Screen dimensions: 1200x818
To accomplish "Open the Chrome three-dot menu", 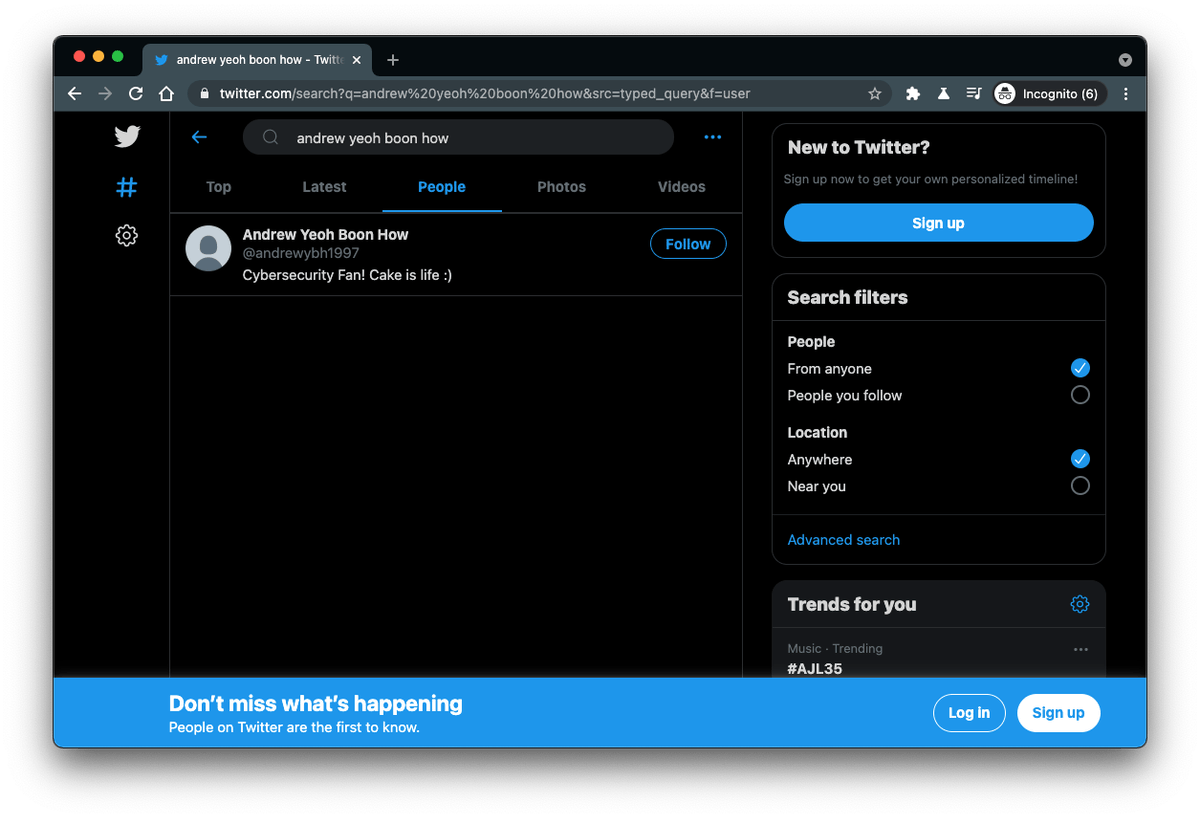I will click(1126, 94).
